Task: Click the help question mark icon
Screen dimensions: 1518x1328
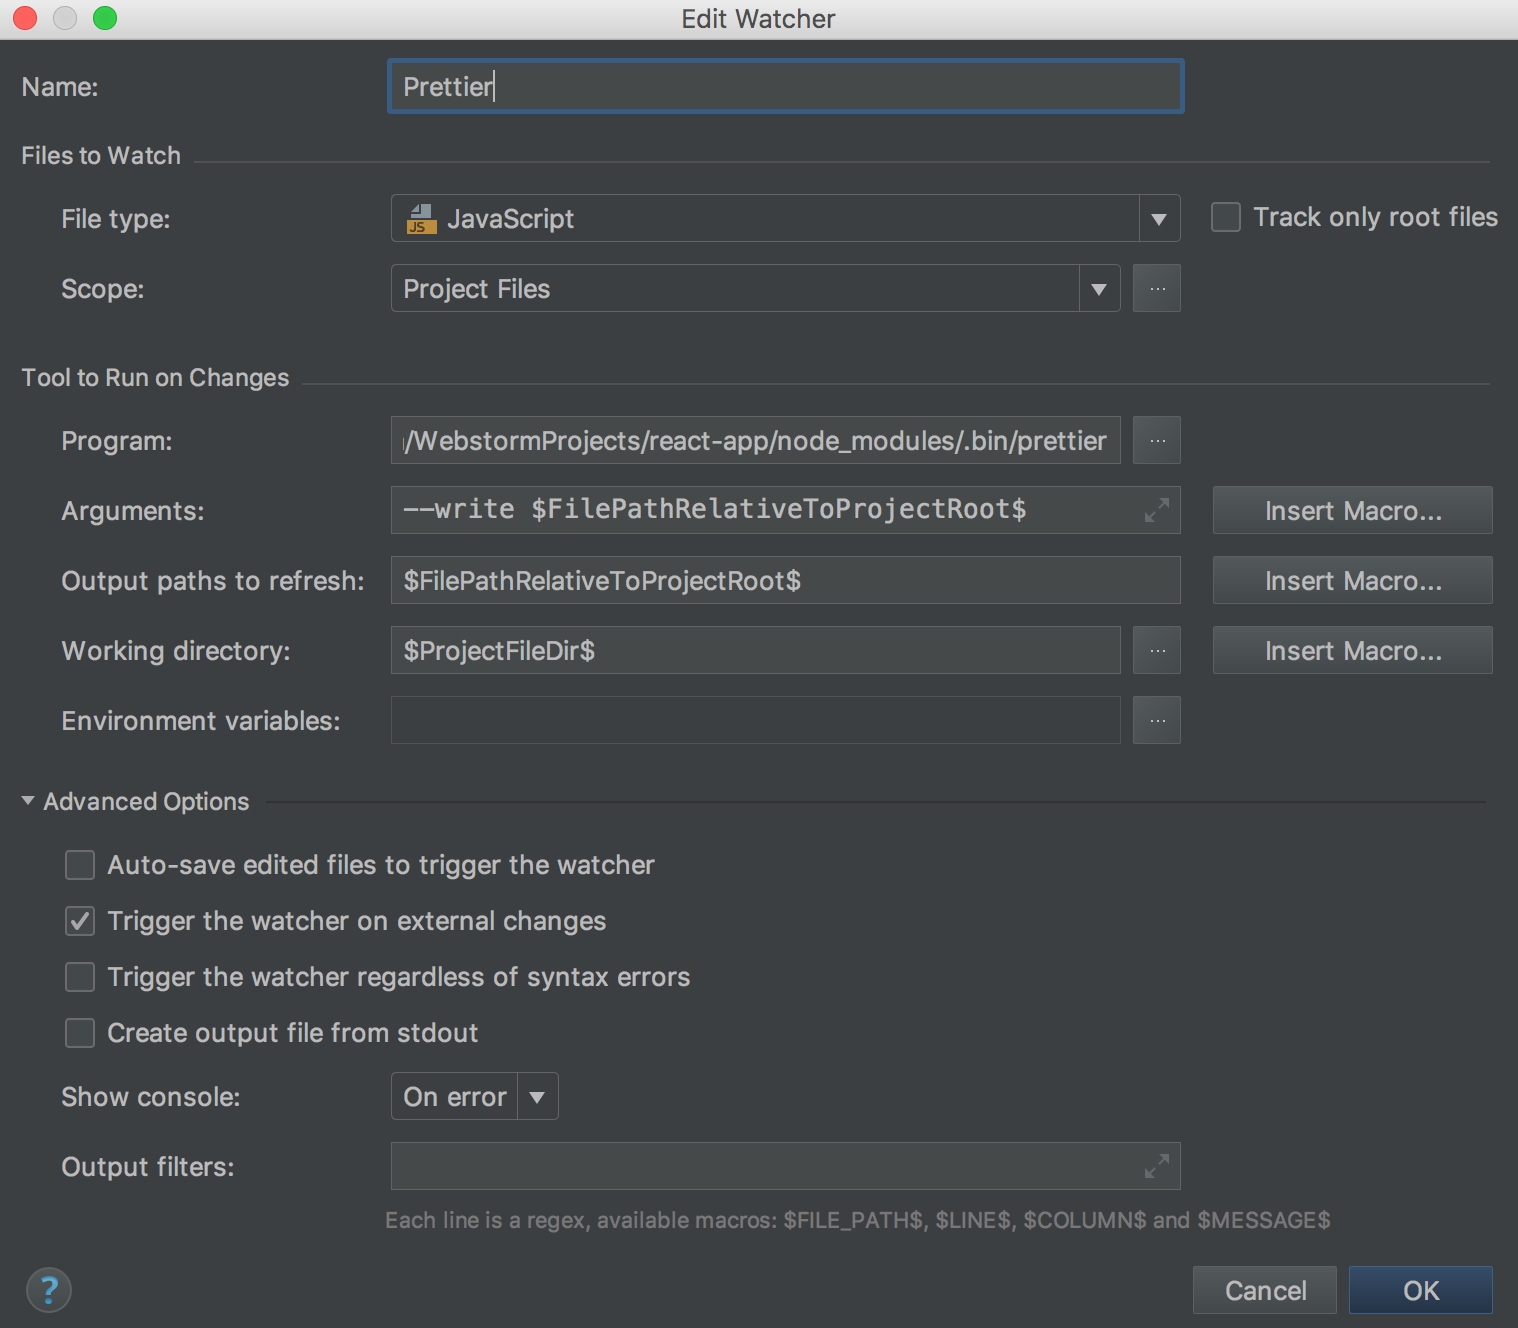Action: point(48,1290)
